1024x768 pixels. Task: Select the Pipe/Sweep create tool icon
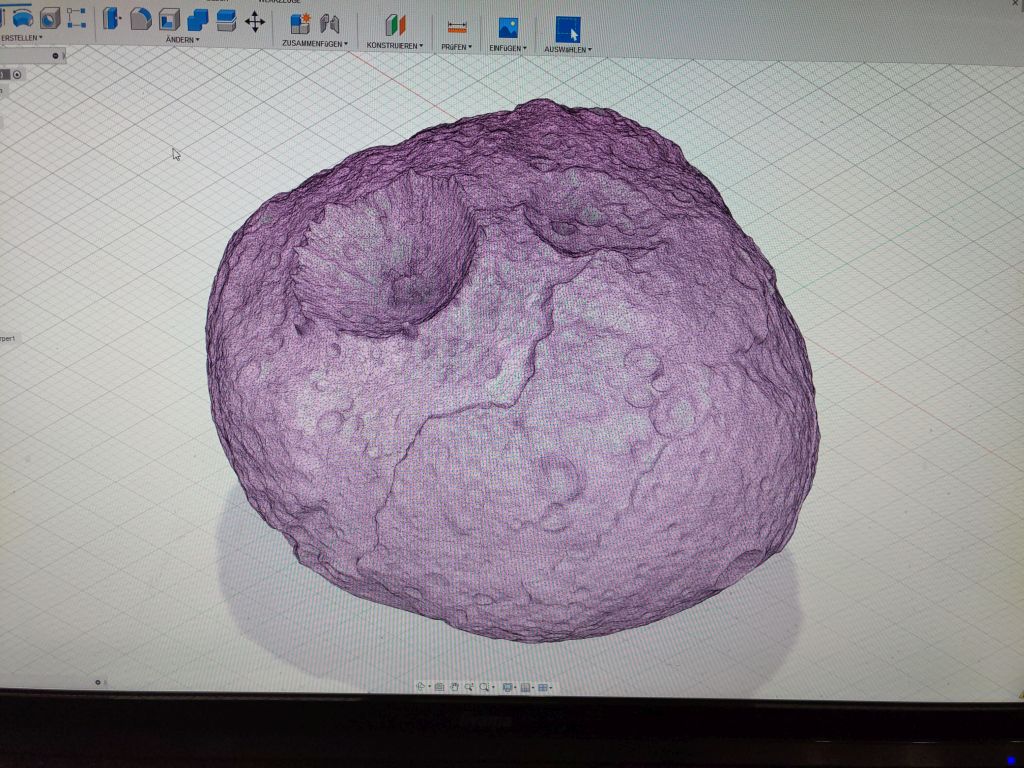click(x=23, y=18)
